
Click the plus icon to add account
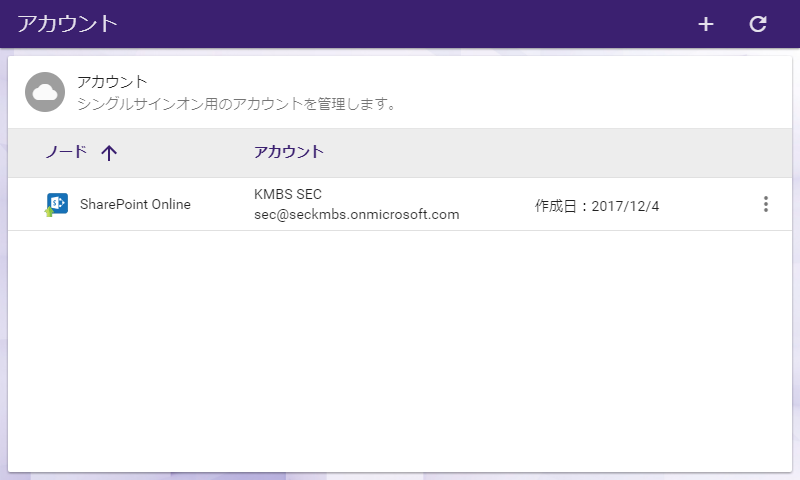(705, 24)
